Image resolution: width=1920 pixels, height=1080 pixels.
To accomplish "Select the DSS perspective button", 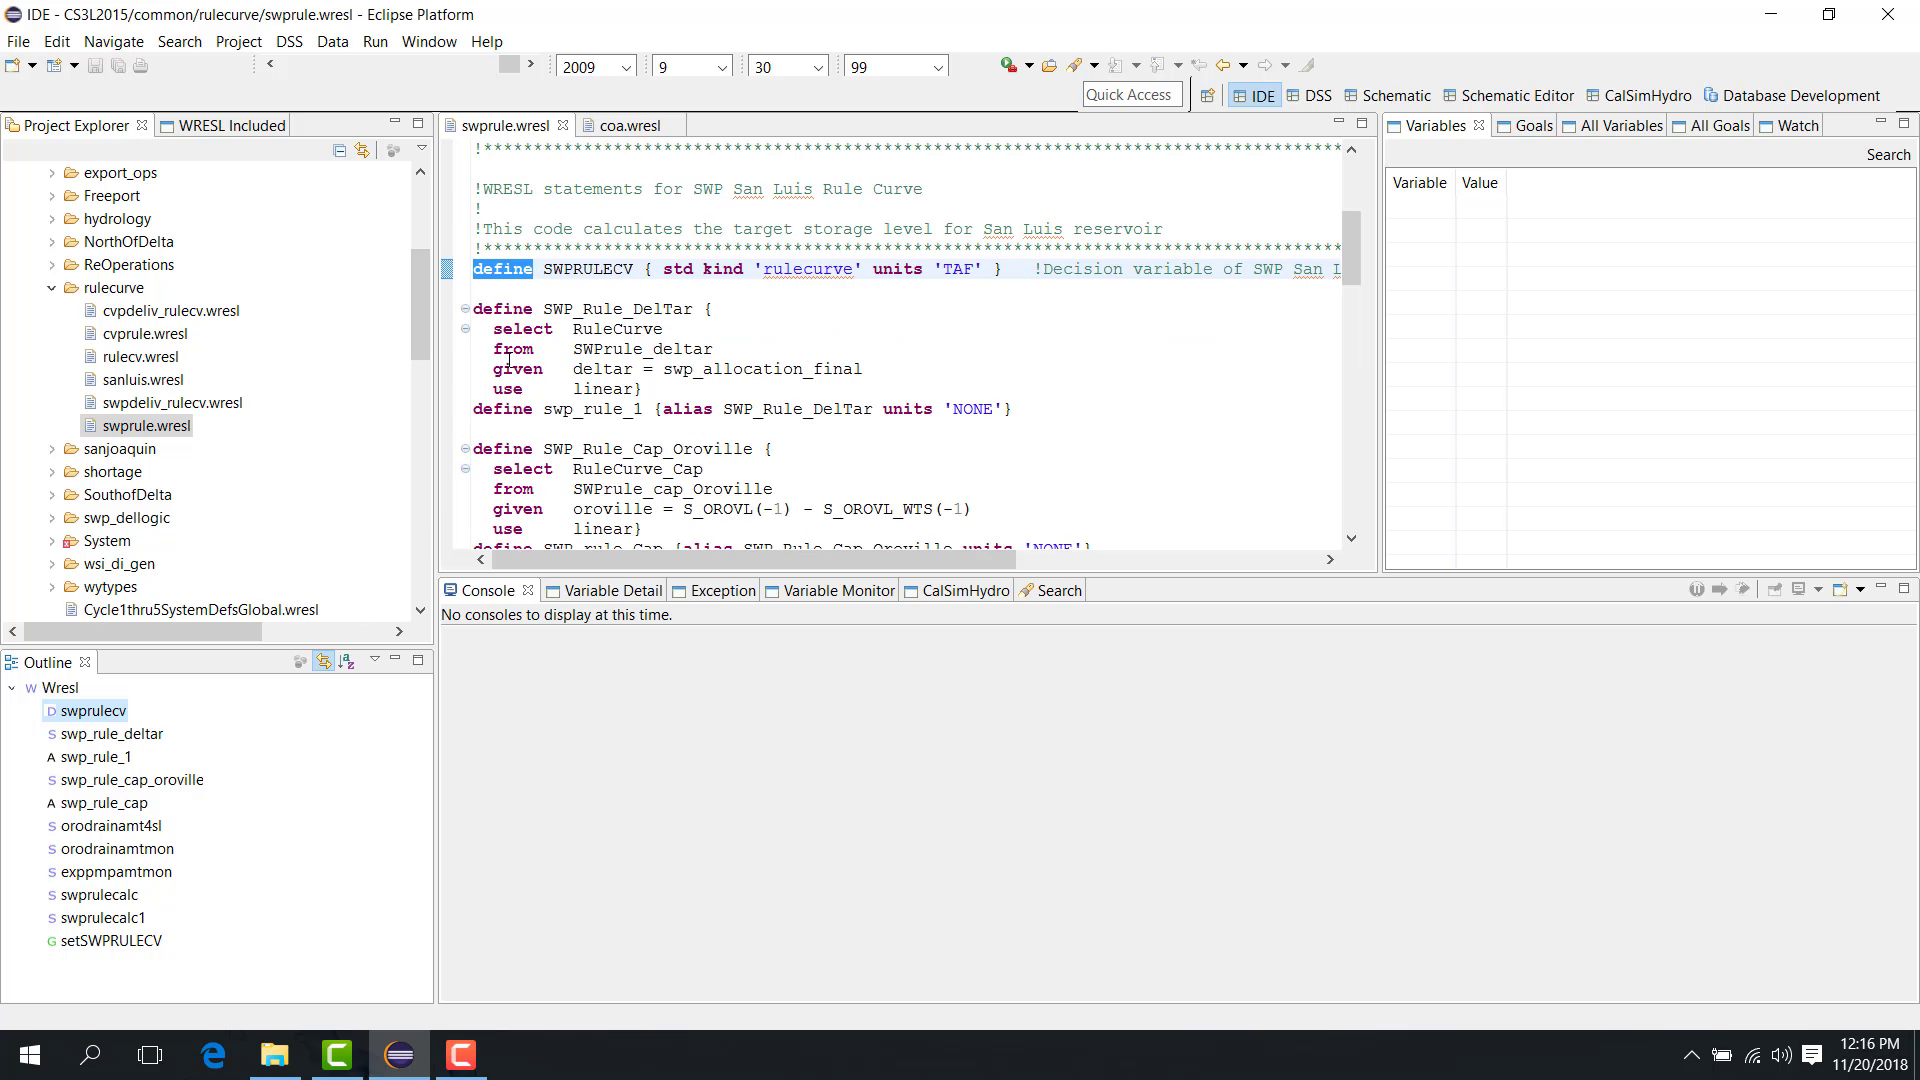I will tap(1309, 96).
